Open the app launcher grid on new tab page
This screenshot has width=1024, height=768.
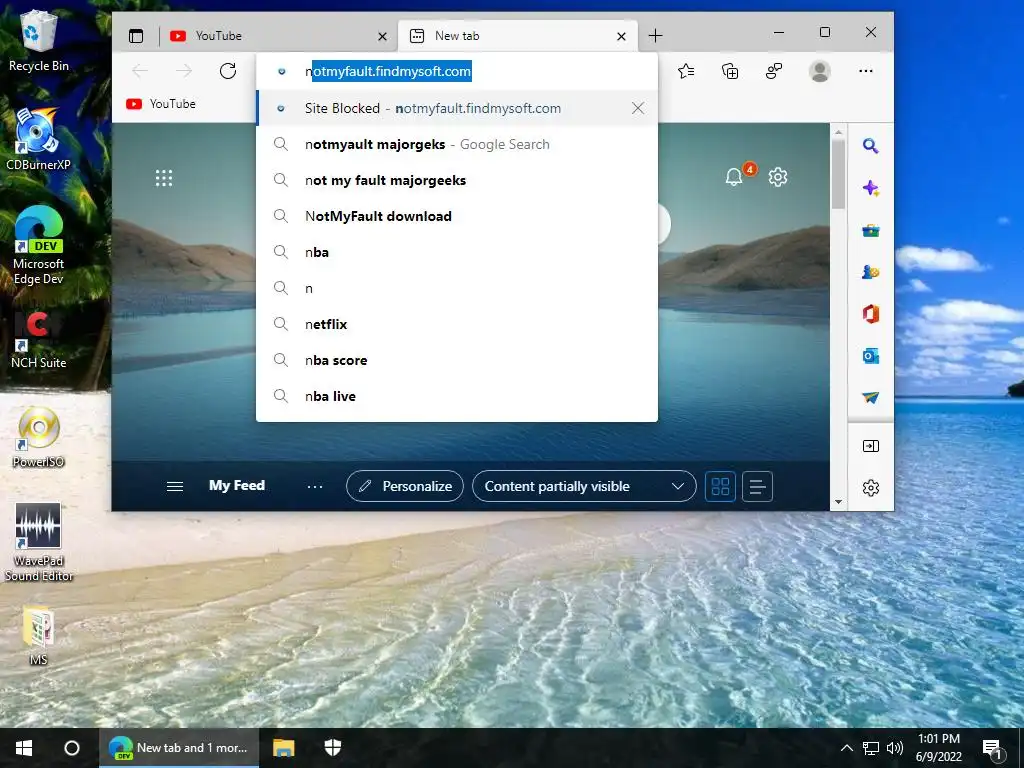coord(164,178)
